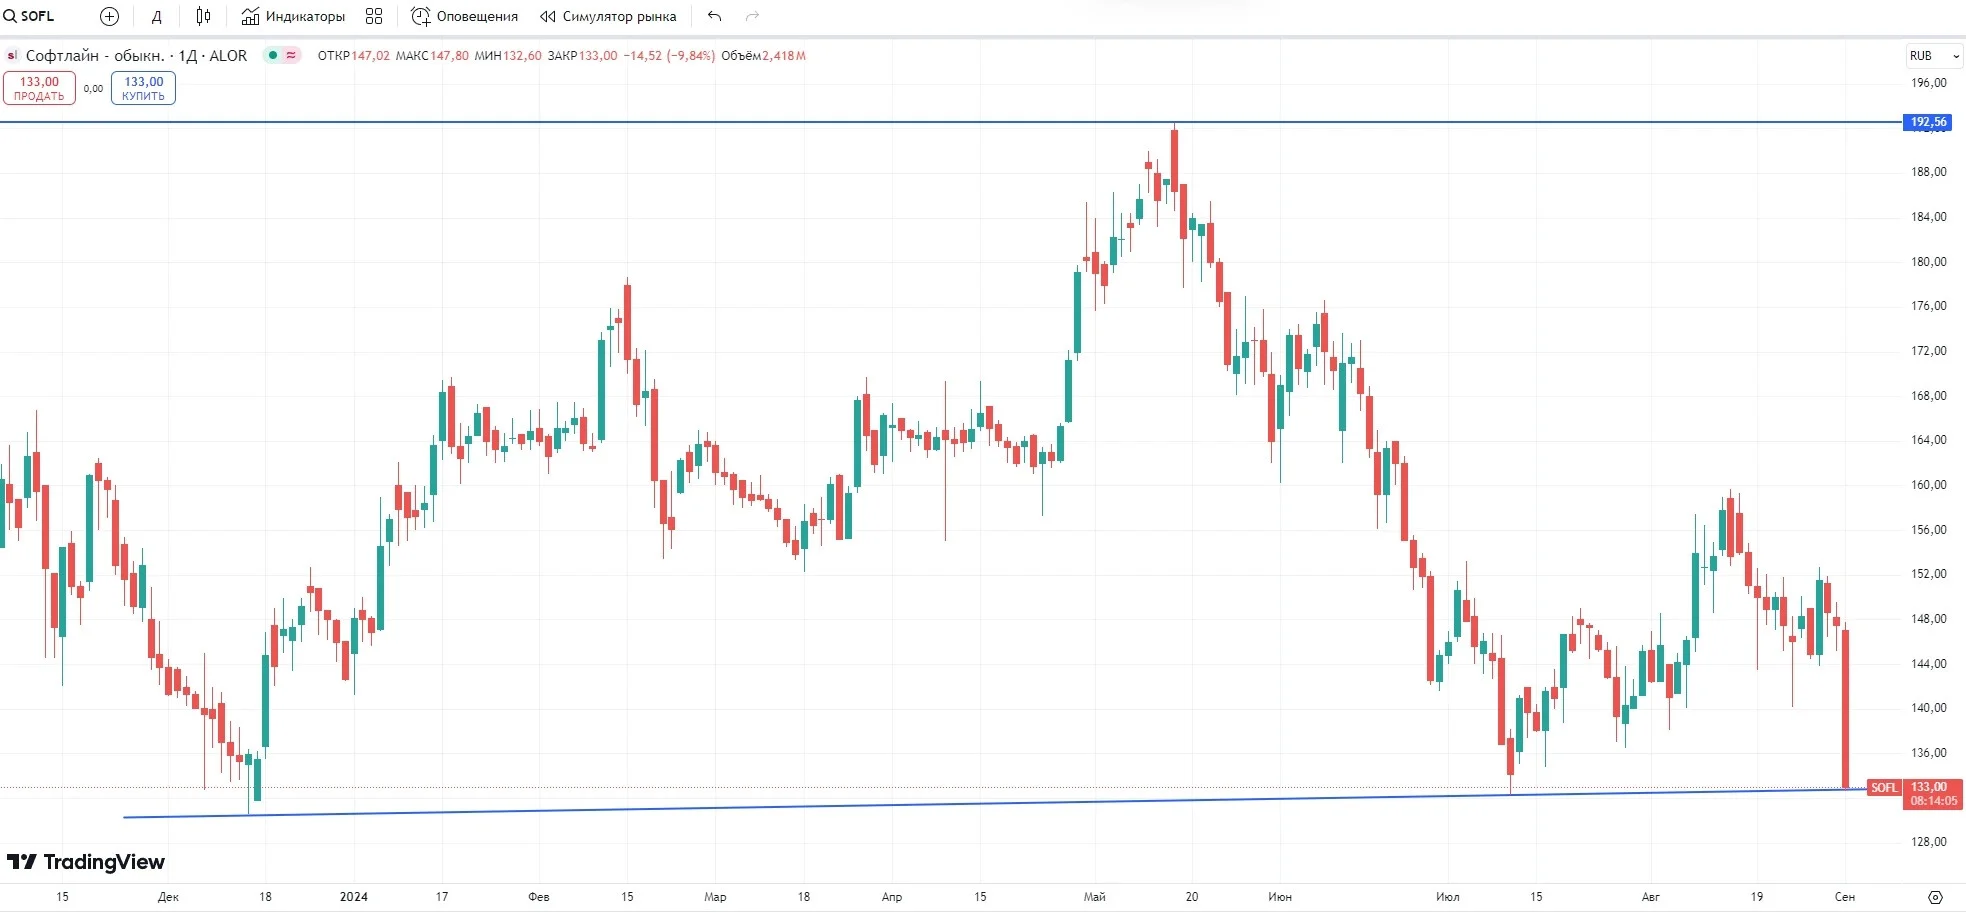Open the candlestick chart type menu
The image size is (1966, 913).
(203, 16)
